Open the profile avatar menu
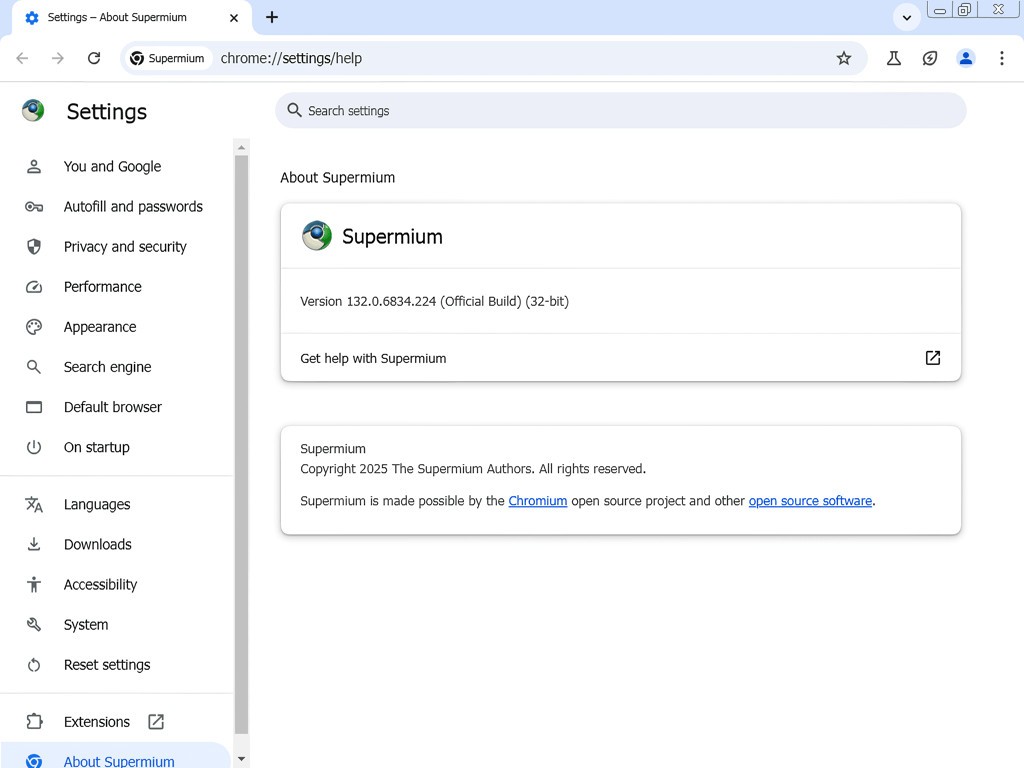Viewport: 1024px width, 768px height. [966, 58]
